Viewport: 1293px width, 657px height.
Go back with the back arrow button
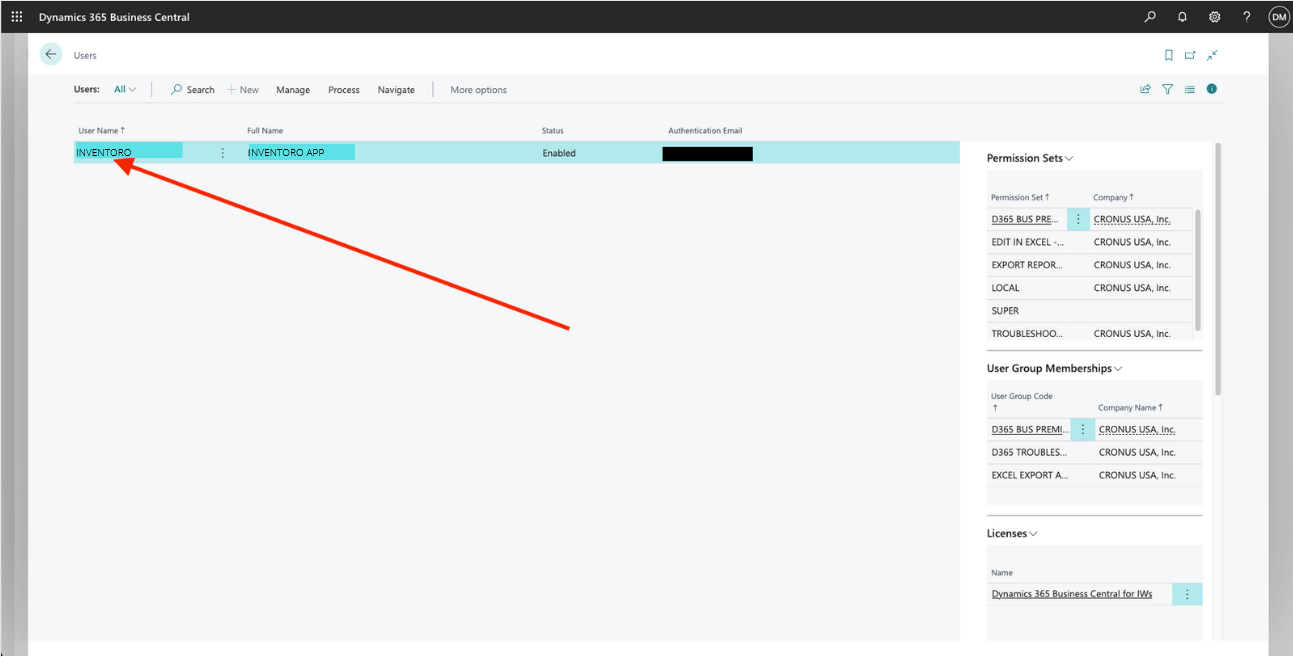pyautogui.click(x=51, y=55)
